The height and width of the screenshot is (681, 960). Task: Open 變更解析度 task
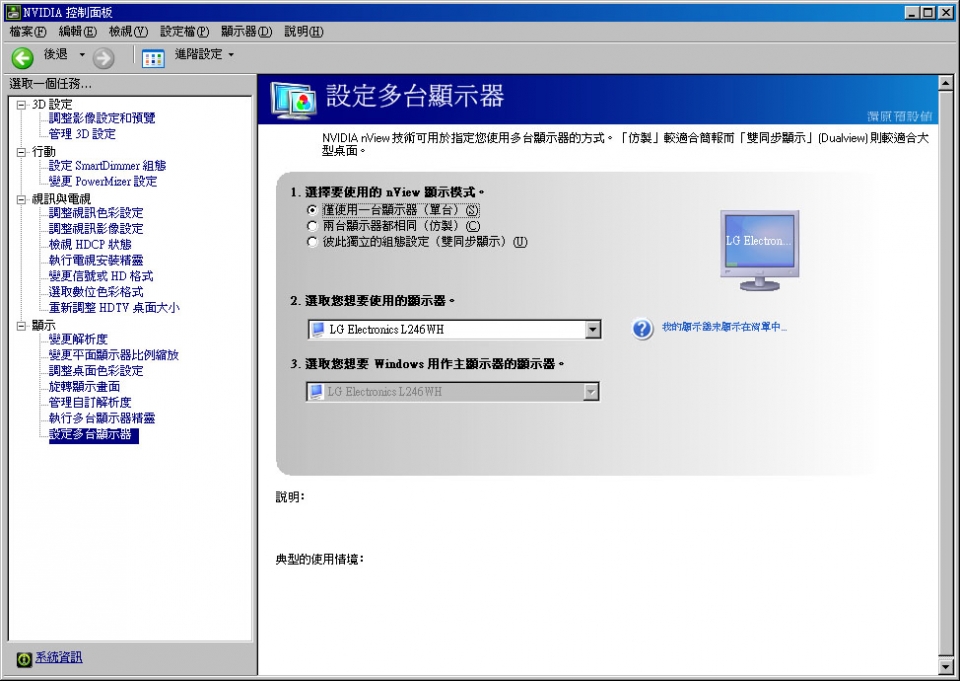tap(78, 340)
